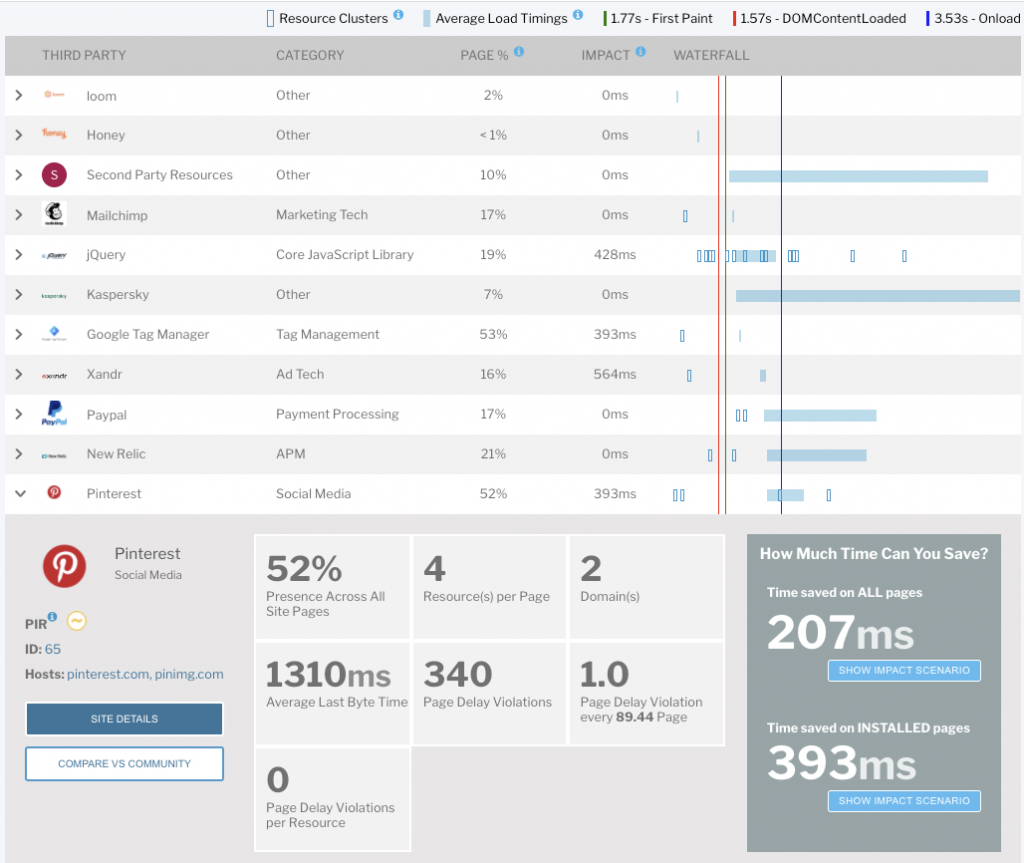Click the red DOMContentLoaded legend marker
This screenshot has width=1024, height=863.
pyautogui.click(x=735, y=18)
